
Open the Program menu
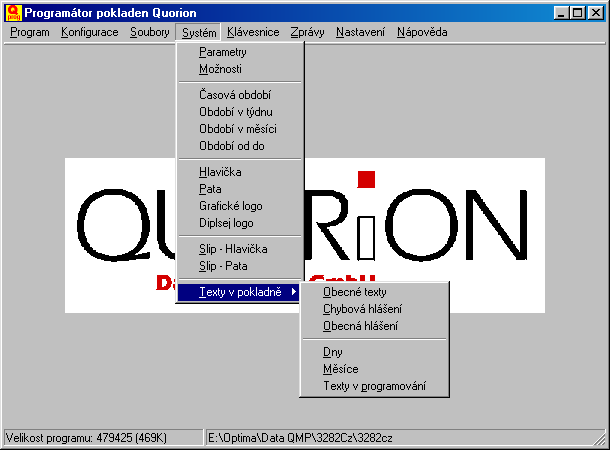(x=30, y=32)
